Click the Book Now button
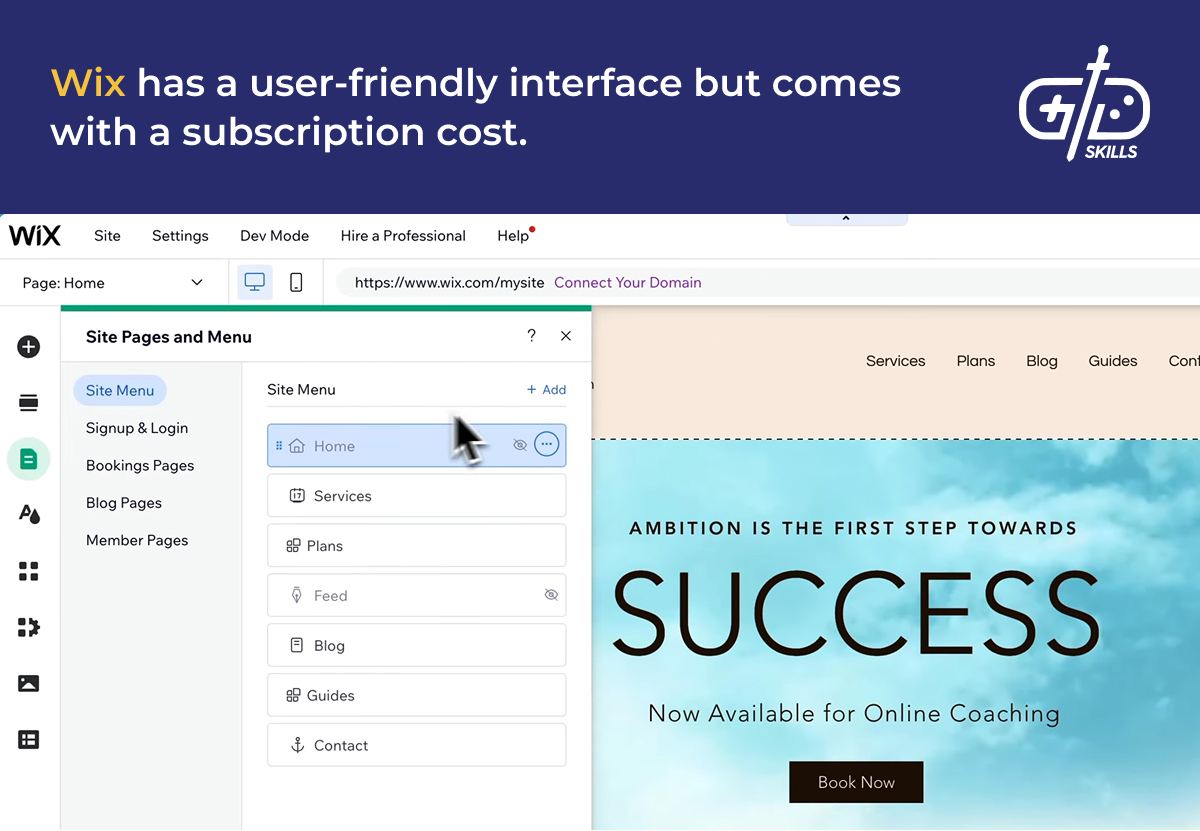Screen dimensions: 1200x831 point(856,782)
